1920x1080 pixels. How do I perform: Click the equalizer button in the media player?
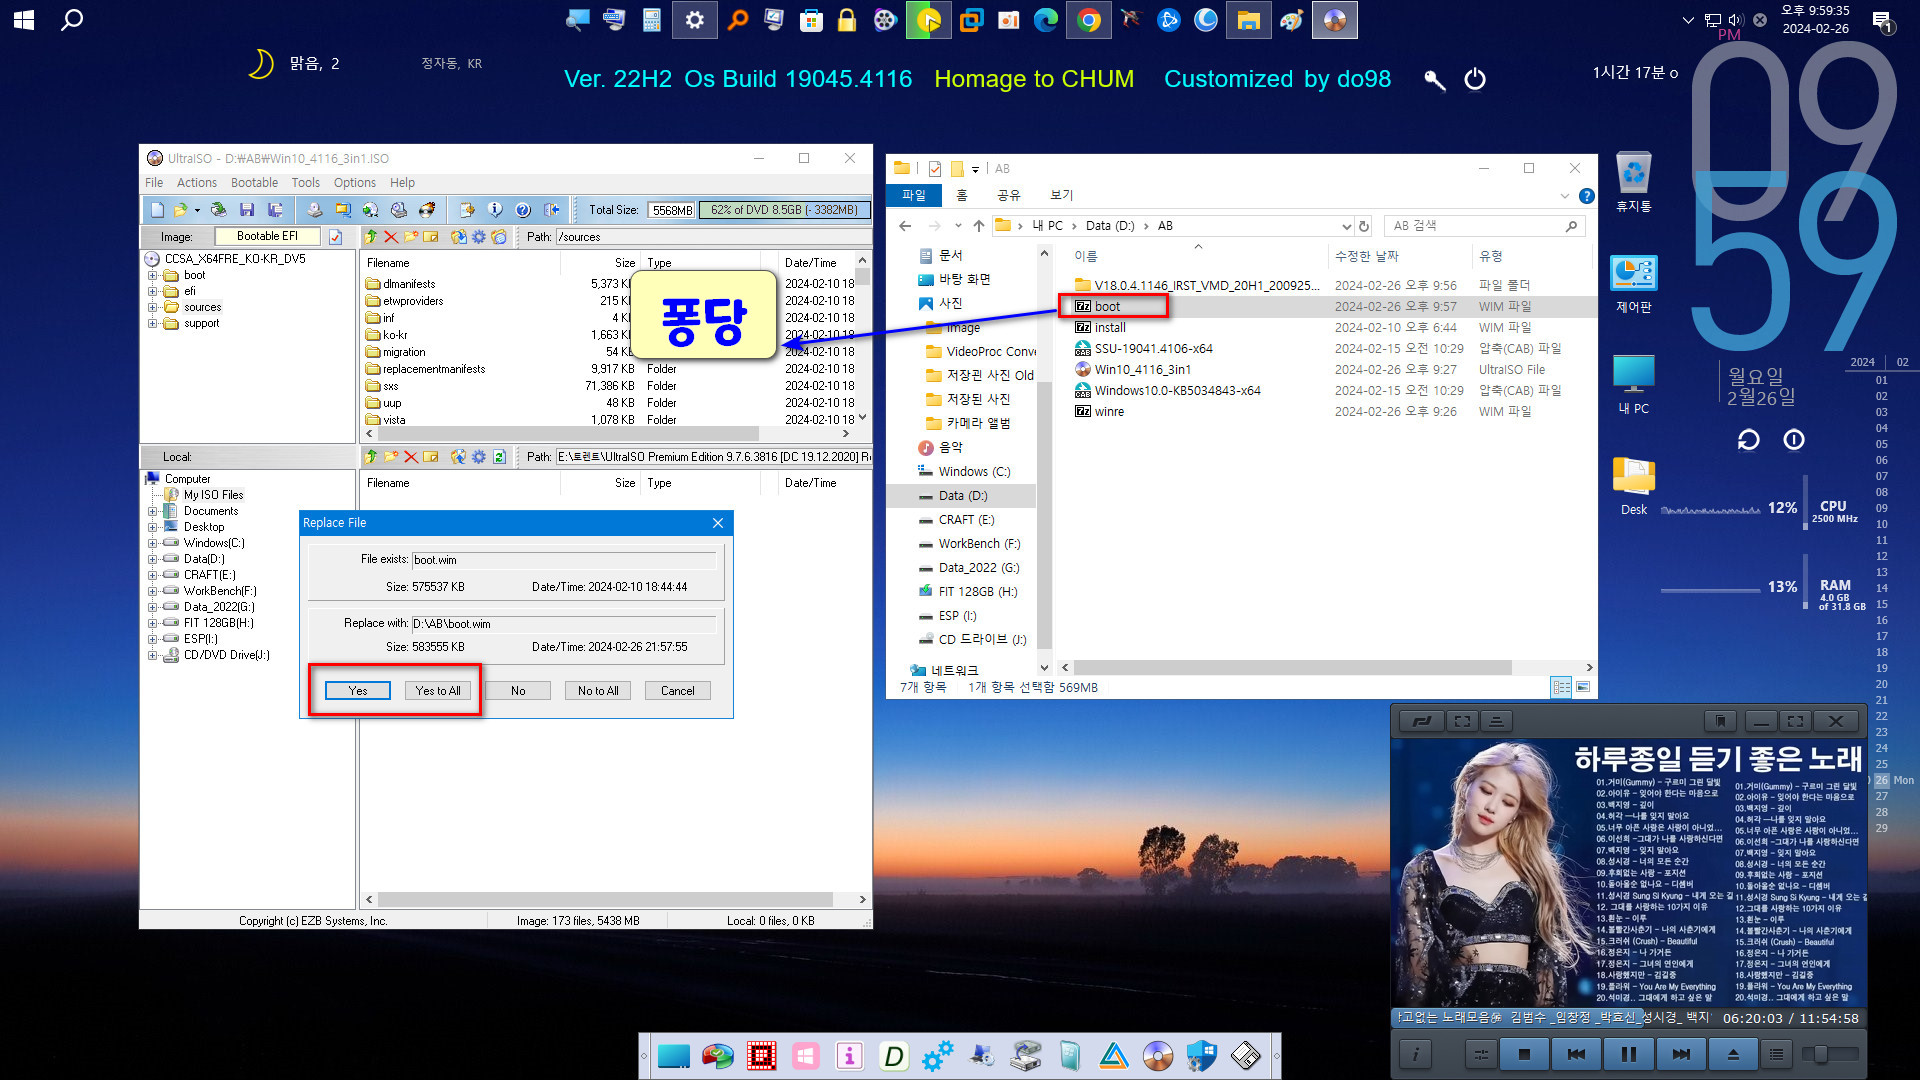[1481, 1054]
